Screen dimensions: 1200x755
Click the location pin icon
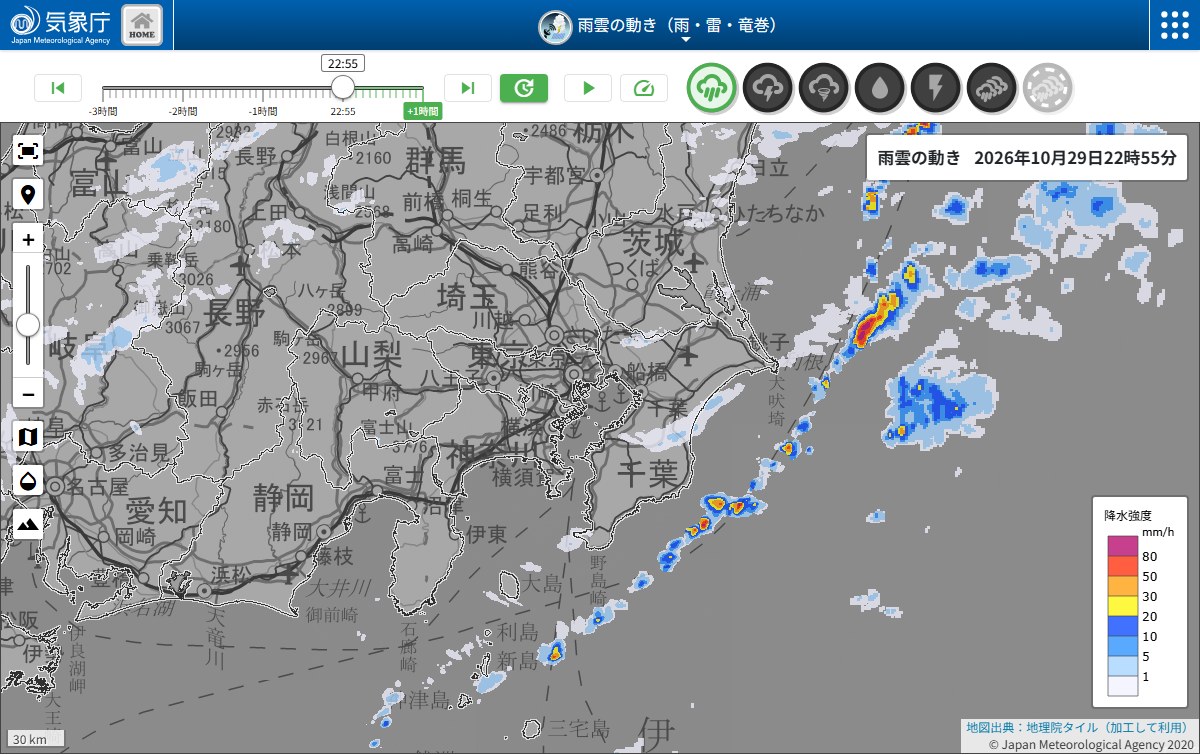click(x=28, y=195)
